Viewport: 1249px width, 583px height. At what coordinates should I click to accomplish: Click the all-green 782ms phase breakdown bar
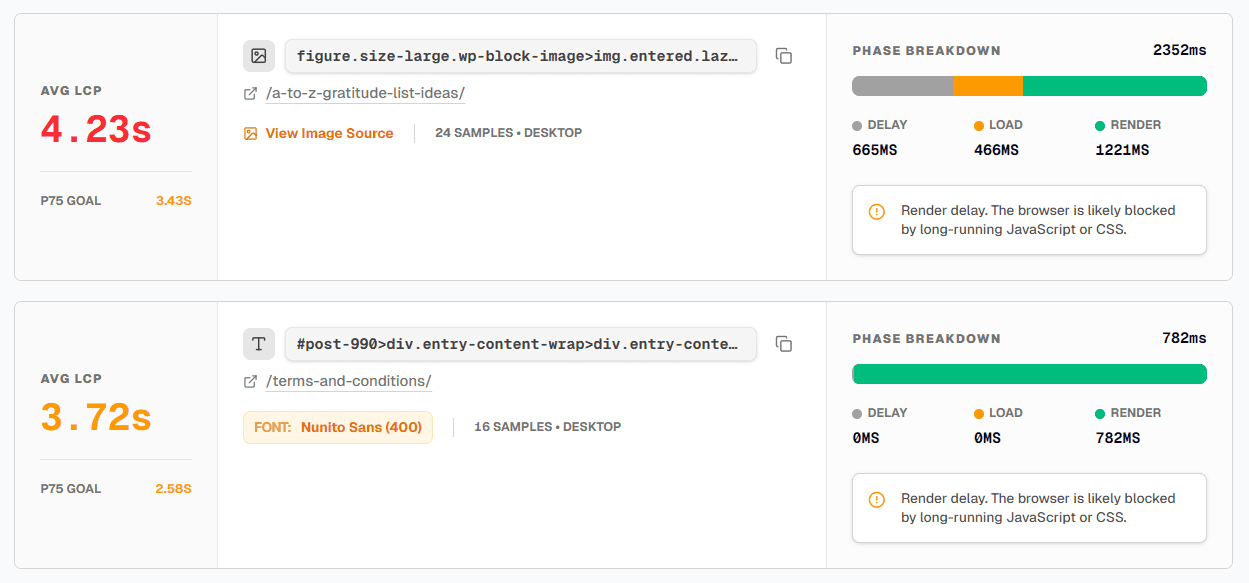pyautogui.click(x=1029, y=374)
